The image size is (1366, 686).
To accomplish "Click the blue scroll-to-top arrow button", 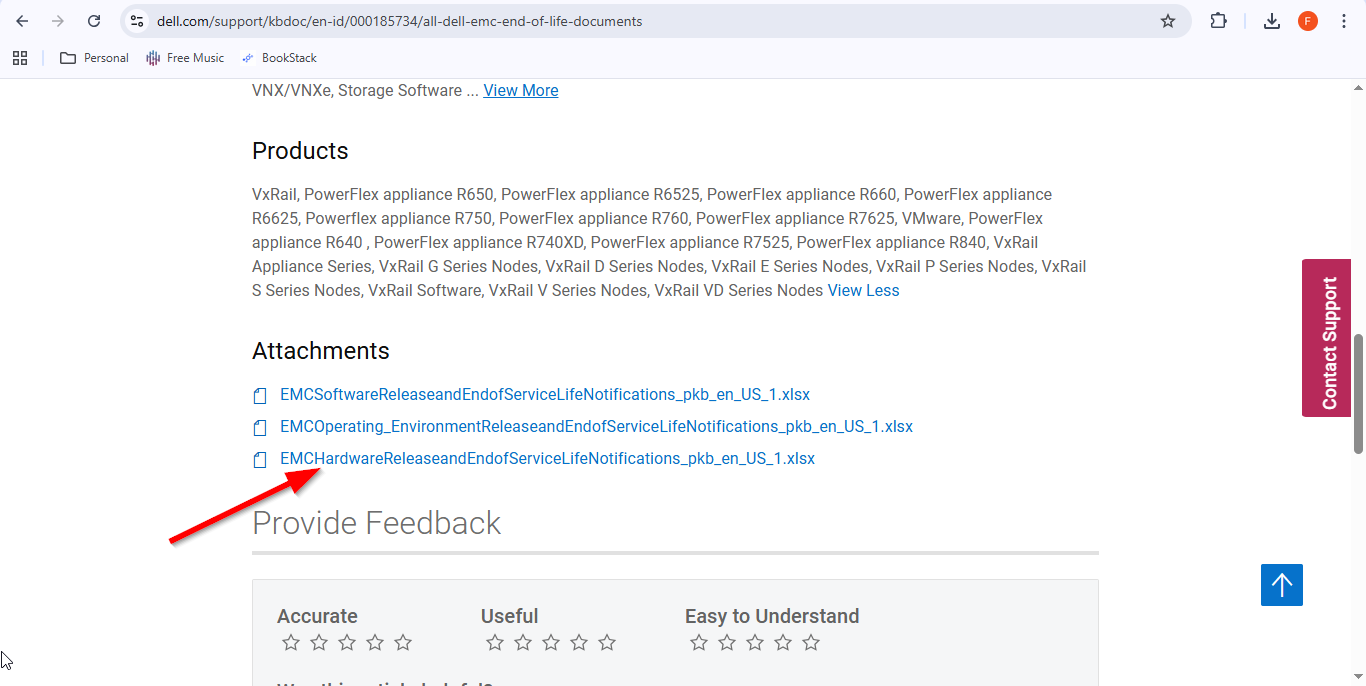I will pyautogui.click(x=1282, y=585).
